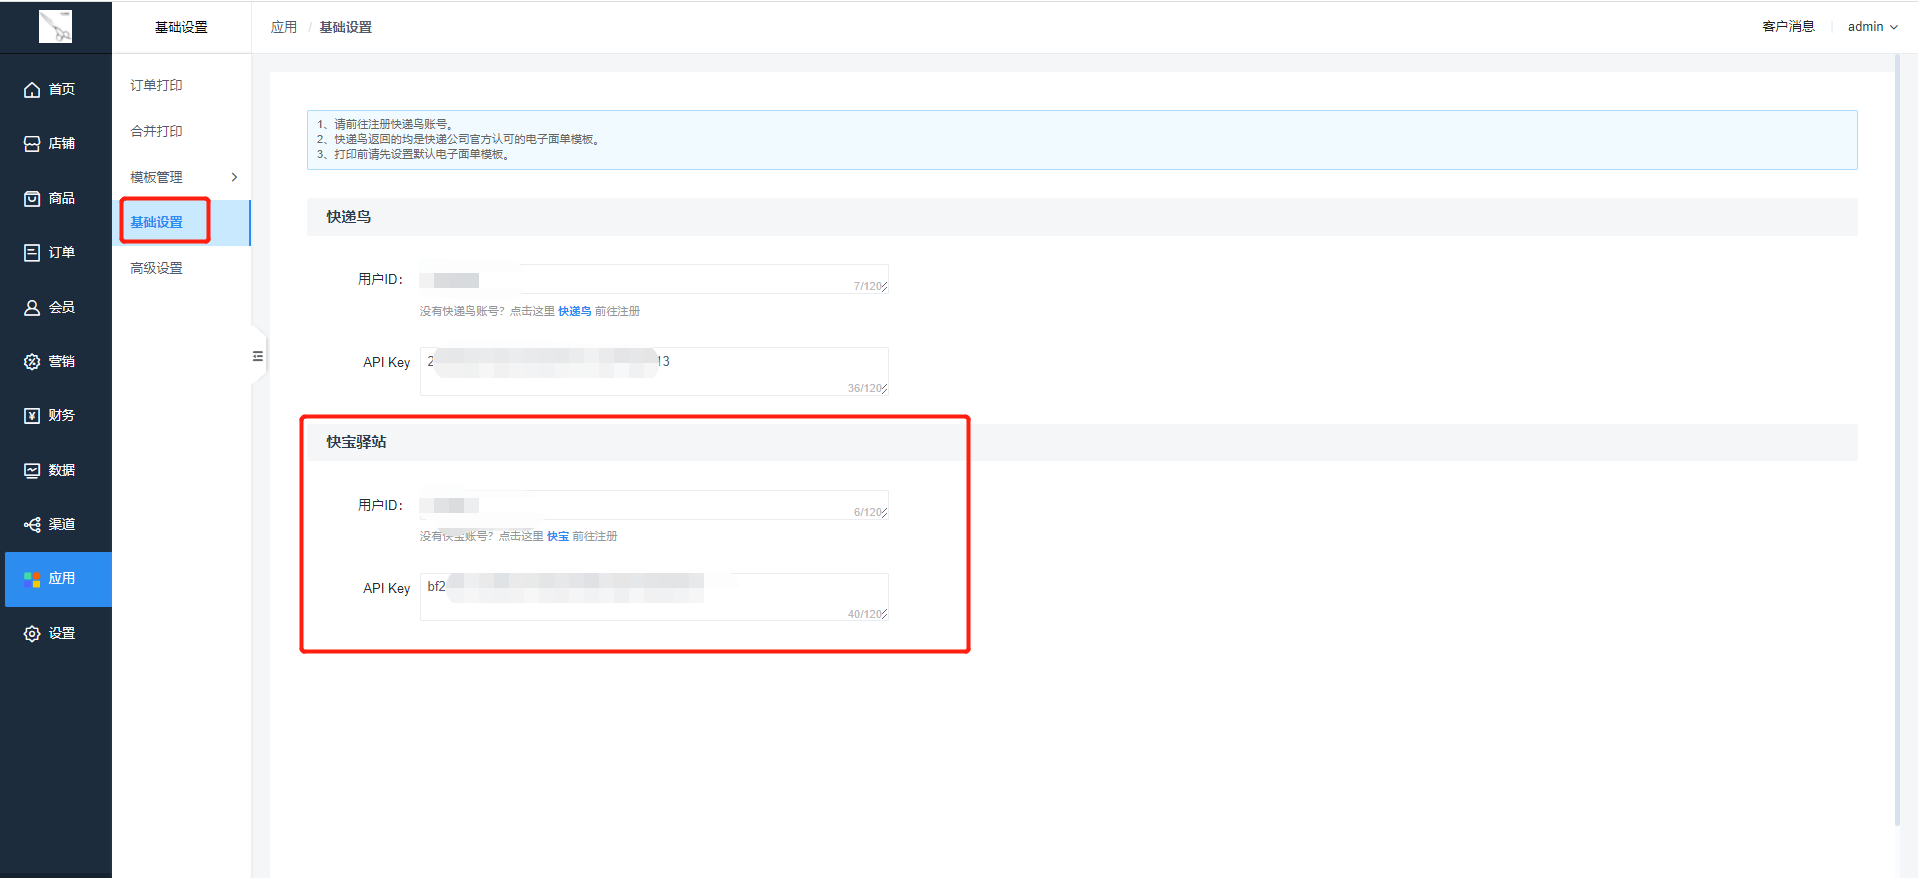Click the 快递鸟 registration link

(574, 311)
